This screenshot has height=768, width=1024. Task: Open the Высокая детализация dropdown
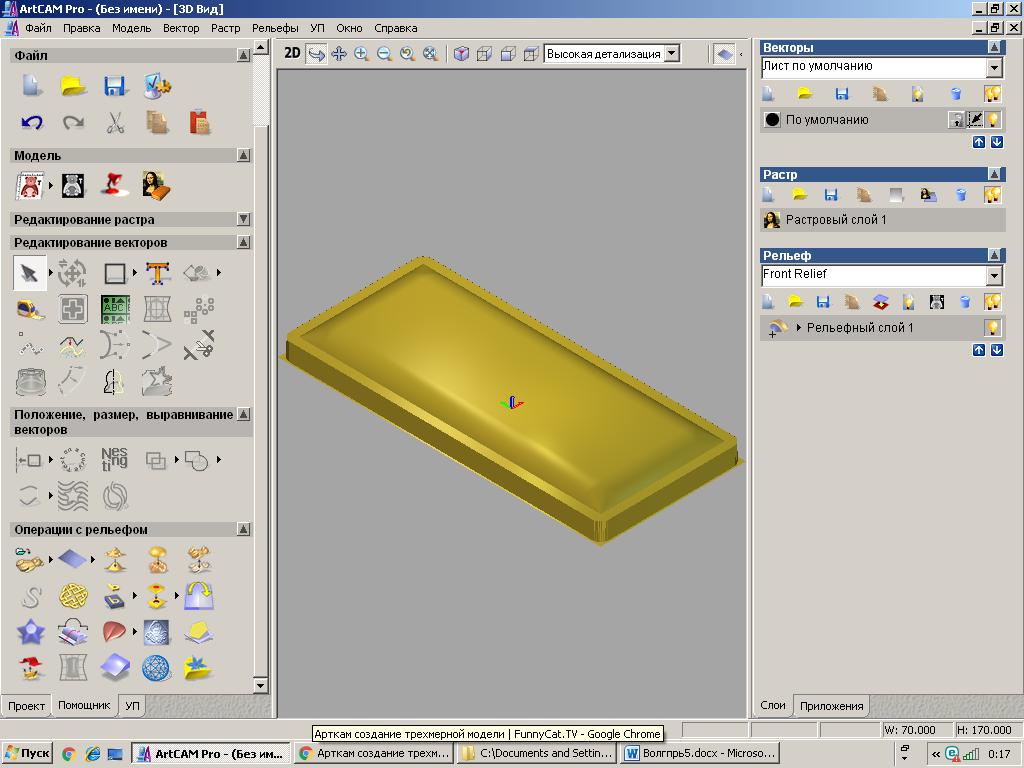(x=672, y=54)
